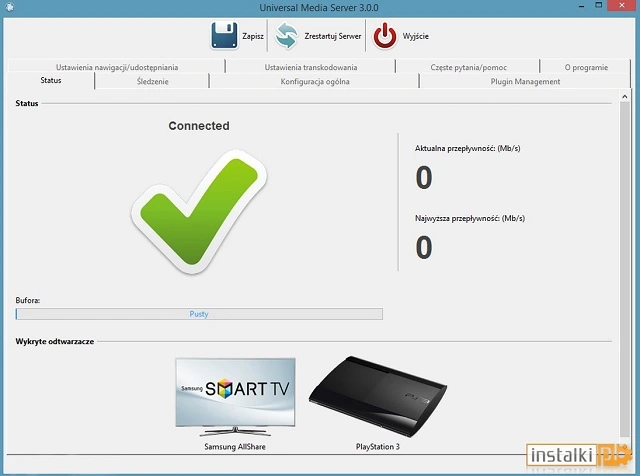This screenshot has width=640, height=476.
Task: Click the Wyjście text label
Action: point(416,36)
